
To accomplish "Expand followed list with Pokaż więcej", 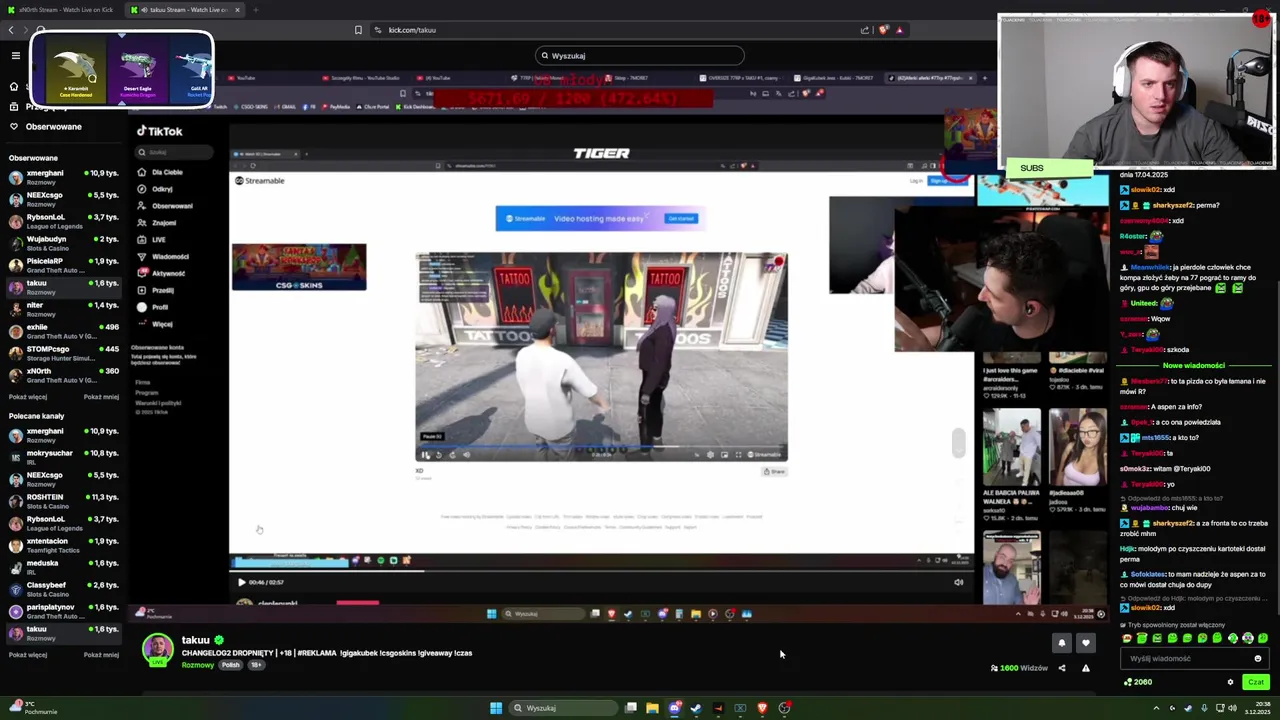I will pyautogui.click(x=28, y=397).
